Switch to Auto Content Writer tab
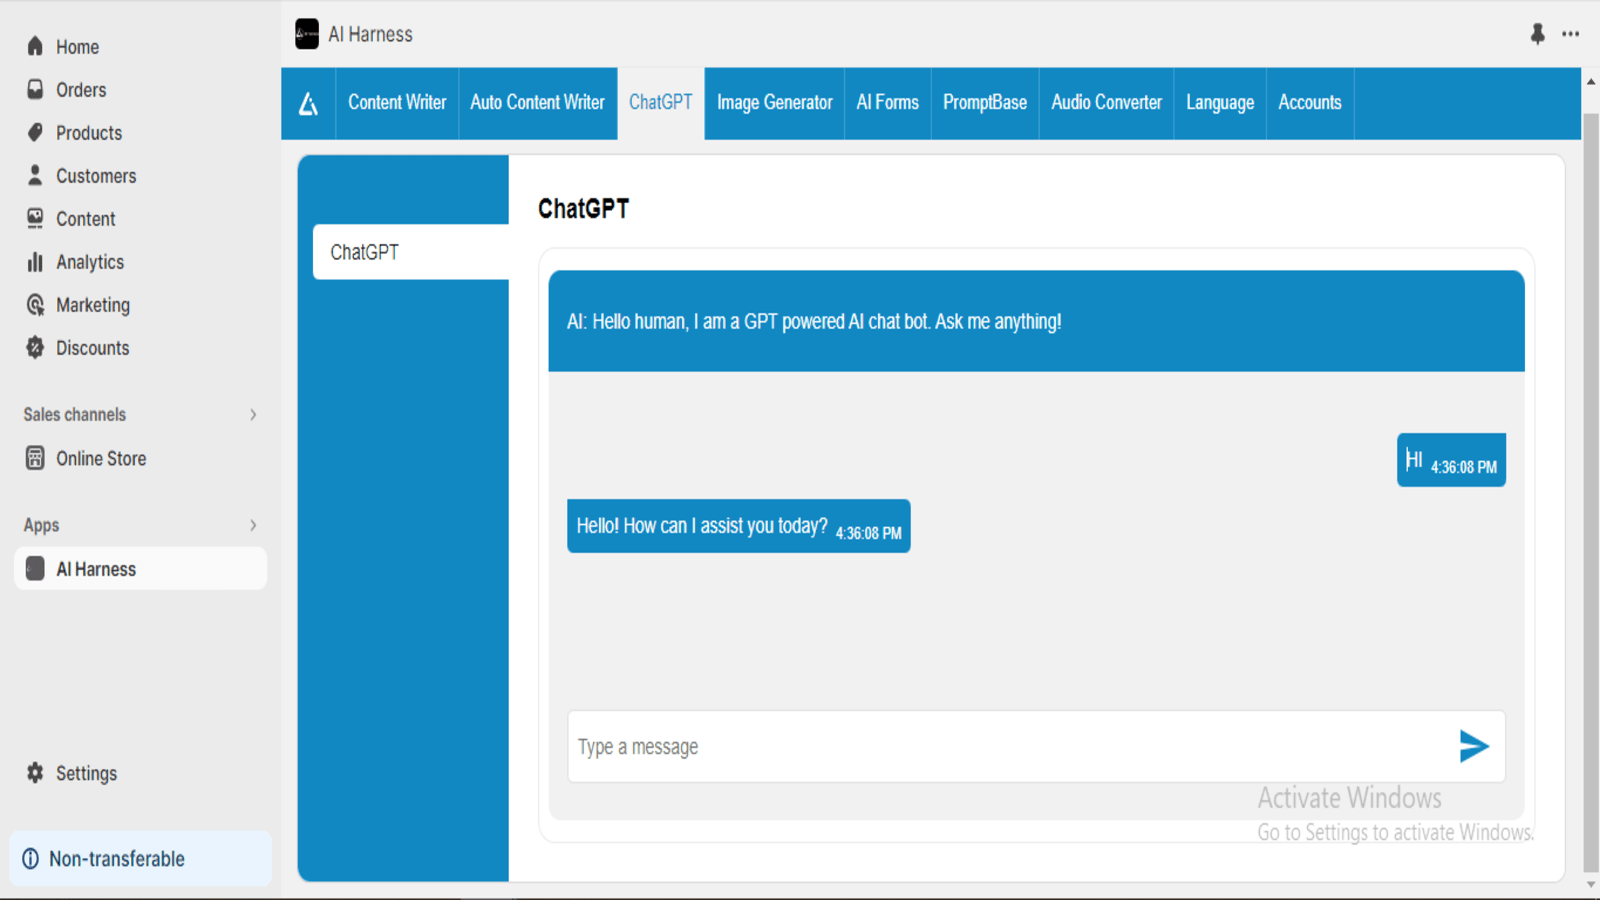The image size is (1600, 900). point(537,103)
